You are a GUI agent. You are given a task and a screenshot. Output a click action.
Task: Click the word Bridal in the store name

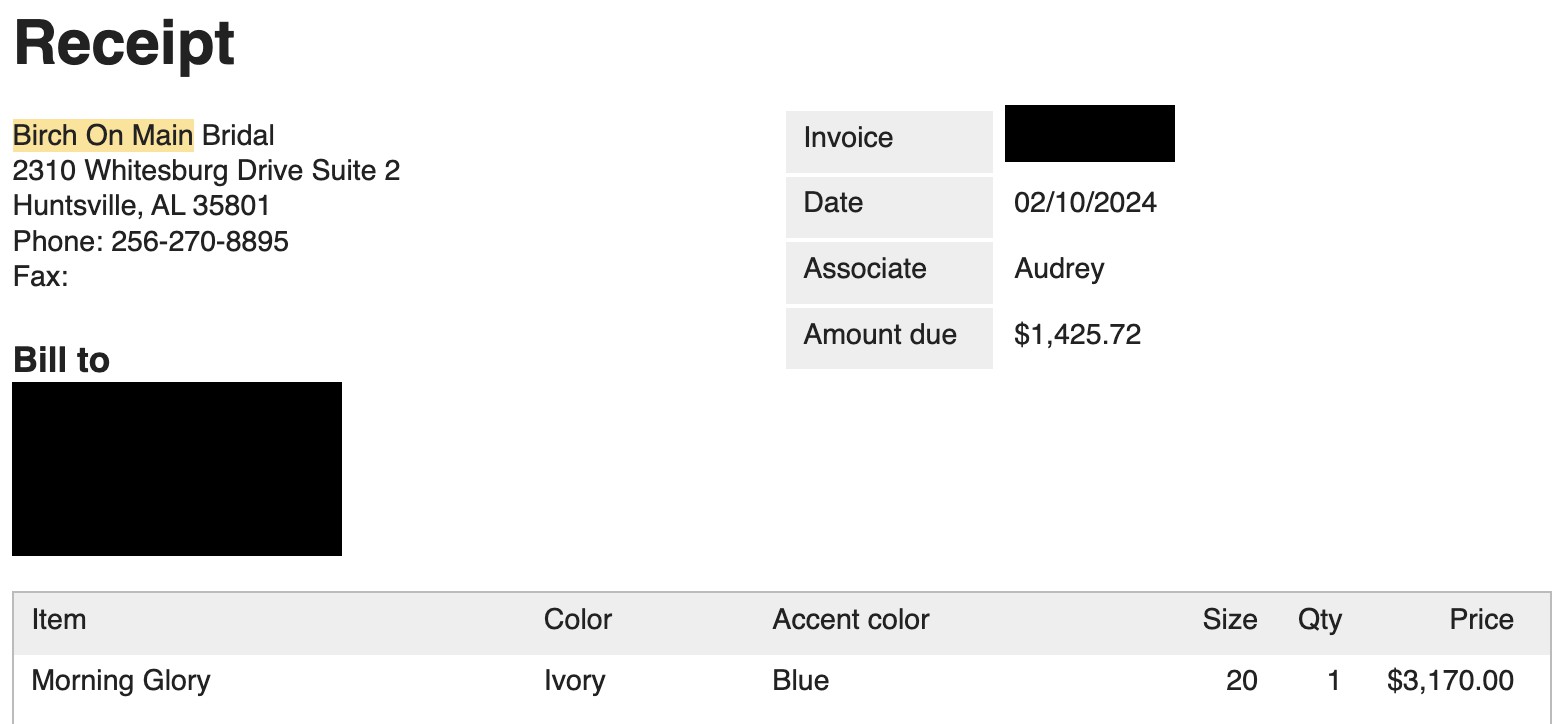coord(238,135)
